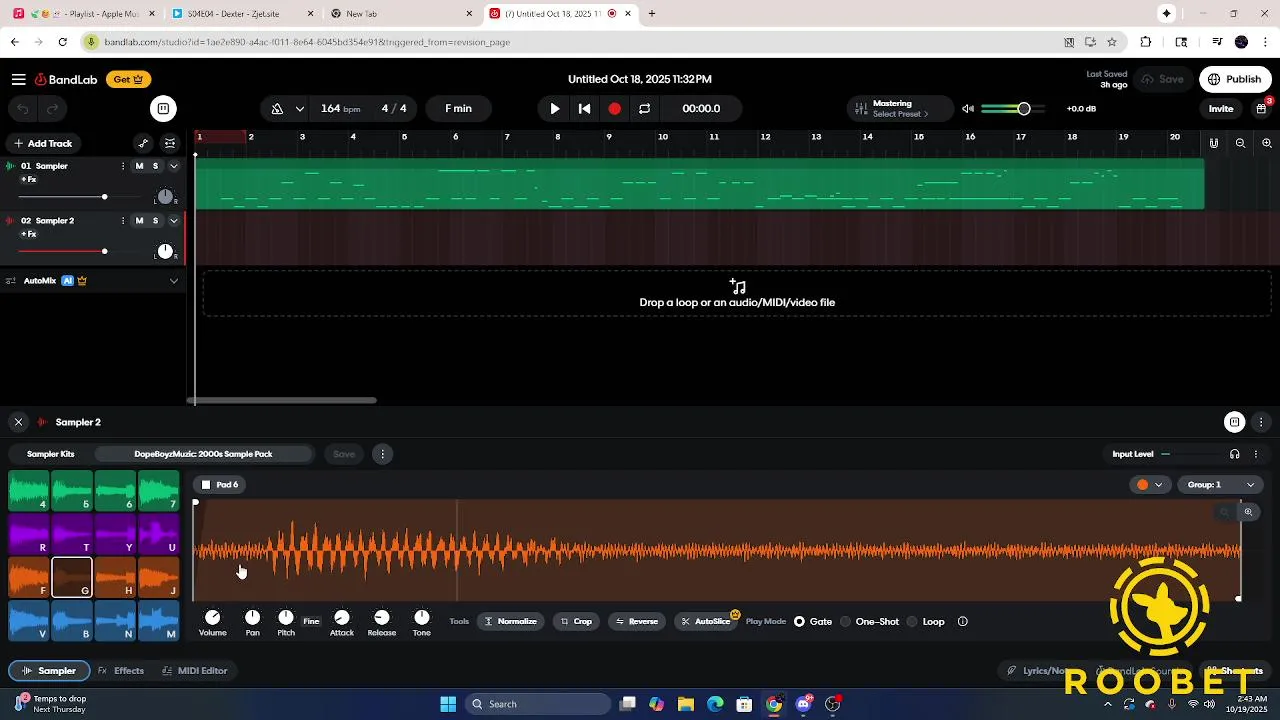Expand the AutoMix section

click(x=173, y=281)
